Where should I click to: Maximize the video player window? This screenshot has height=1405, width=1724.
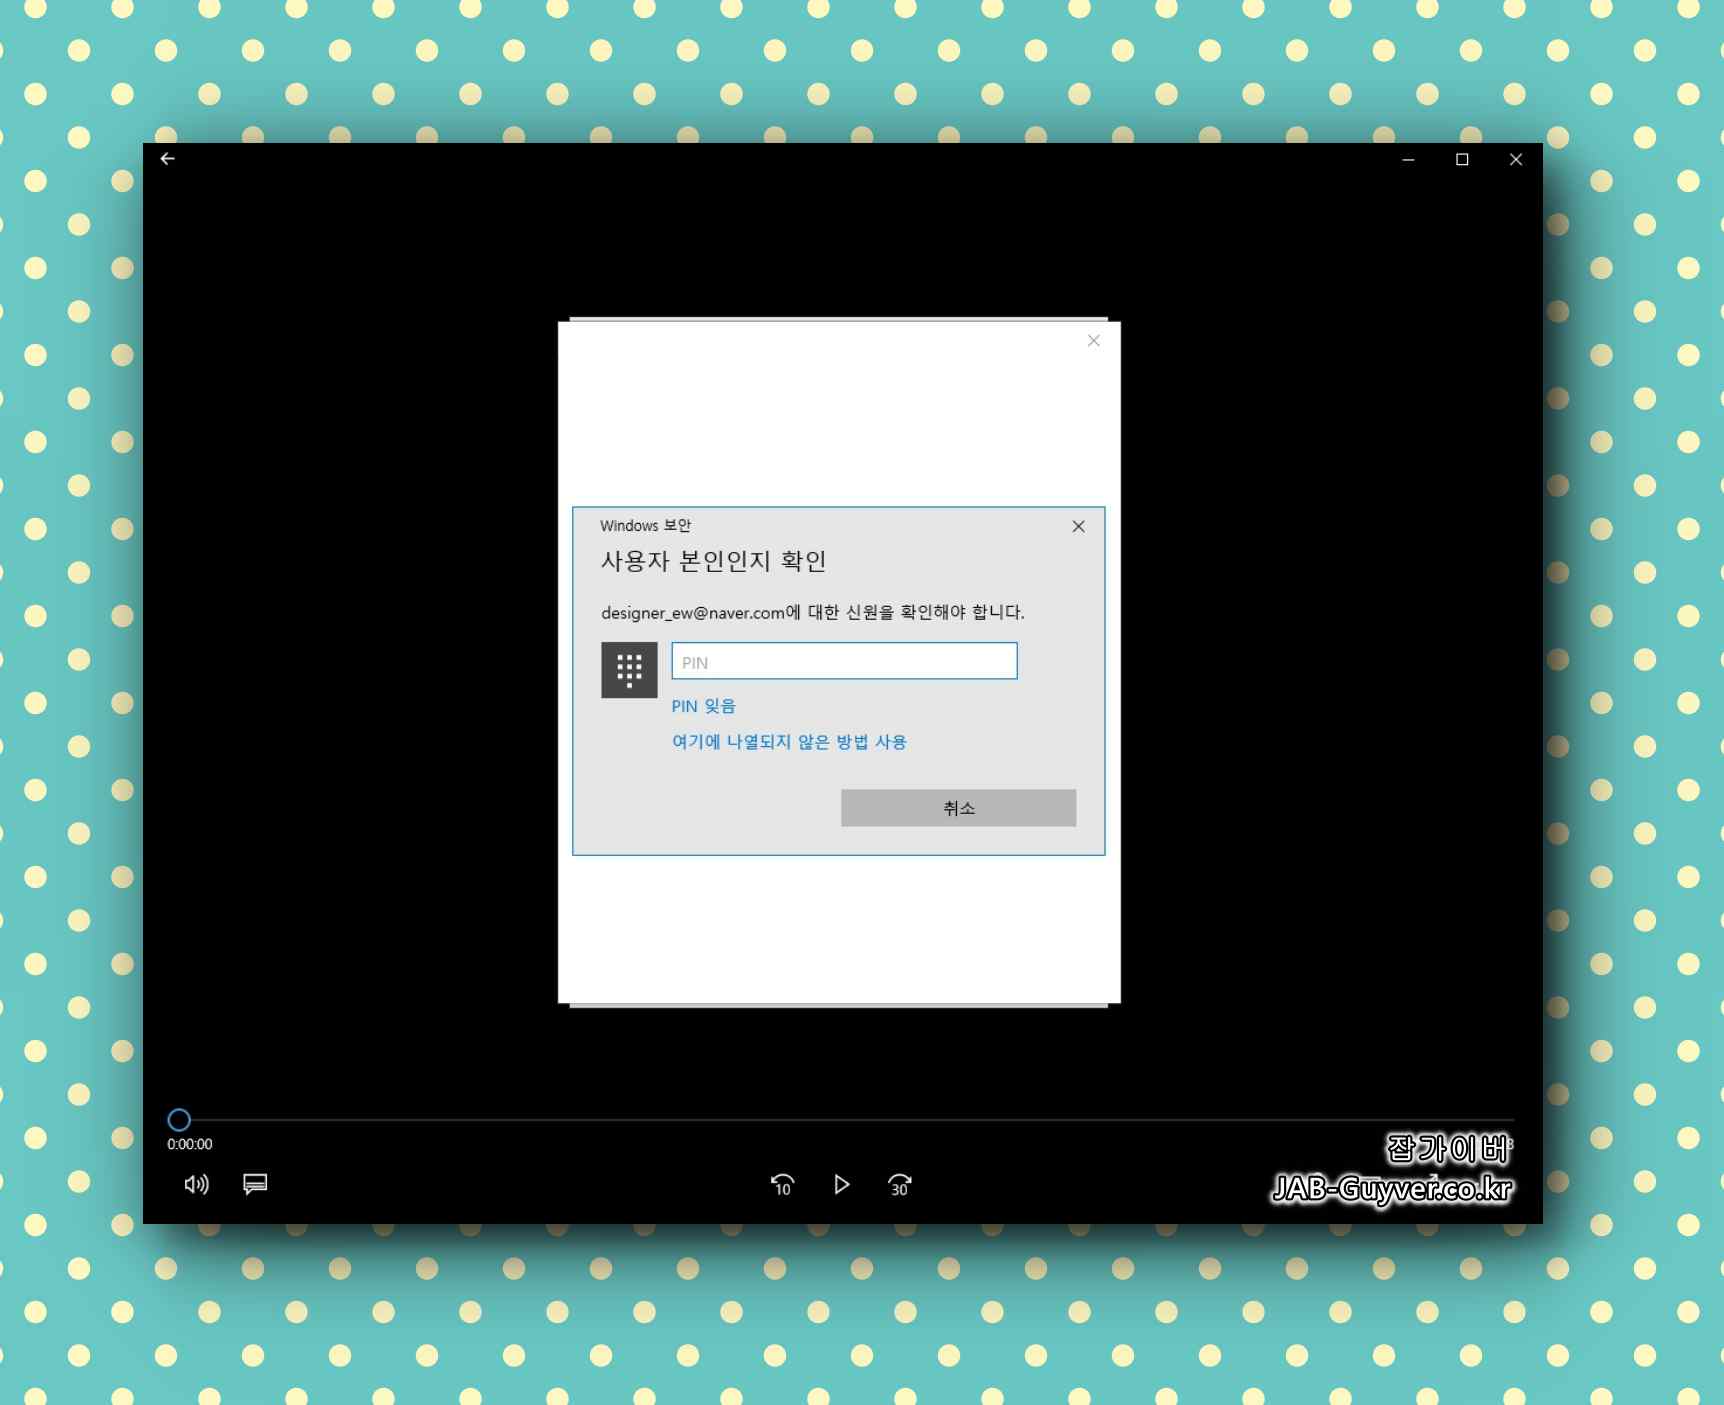pyautogui.click(x=1462, y=159)
